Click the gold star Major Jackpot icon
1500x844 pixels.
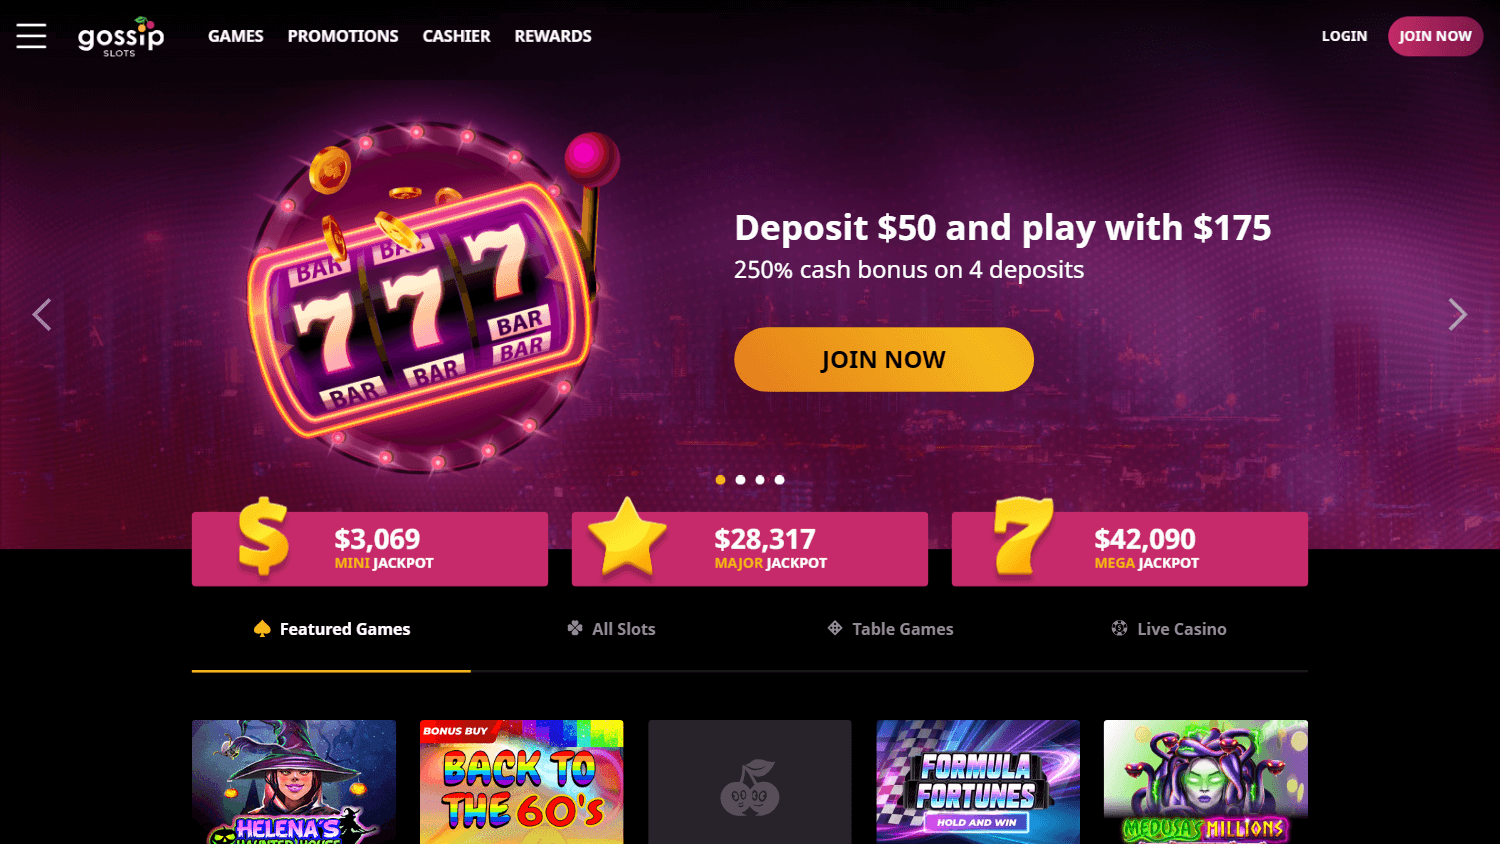627,537
